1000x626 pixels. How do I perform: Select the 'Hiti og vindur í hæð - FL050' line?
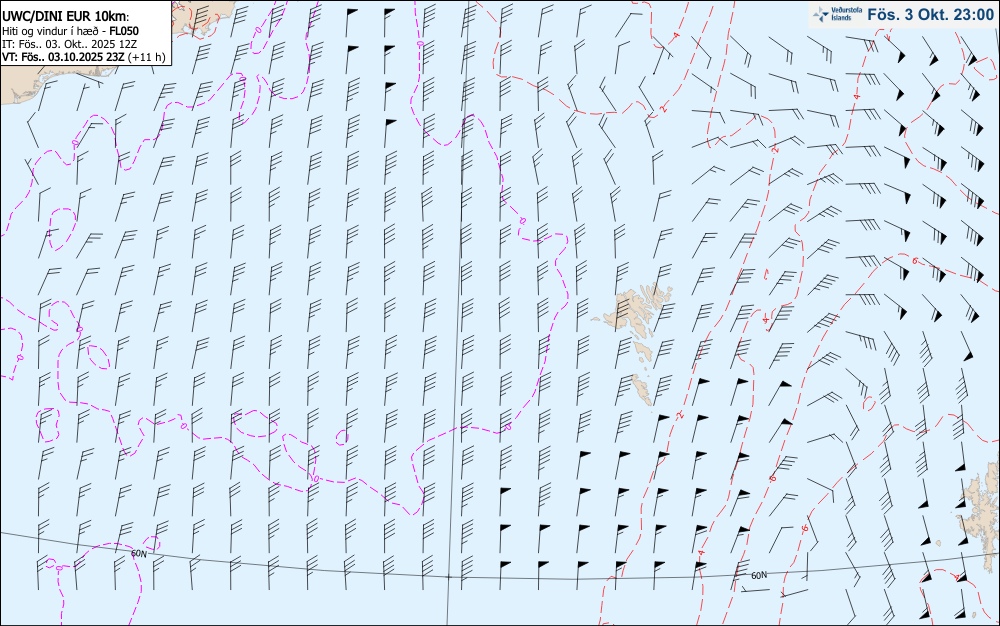click(x=70, y=31)
